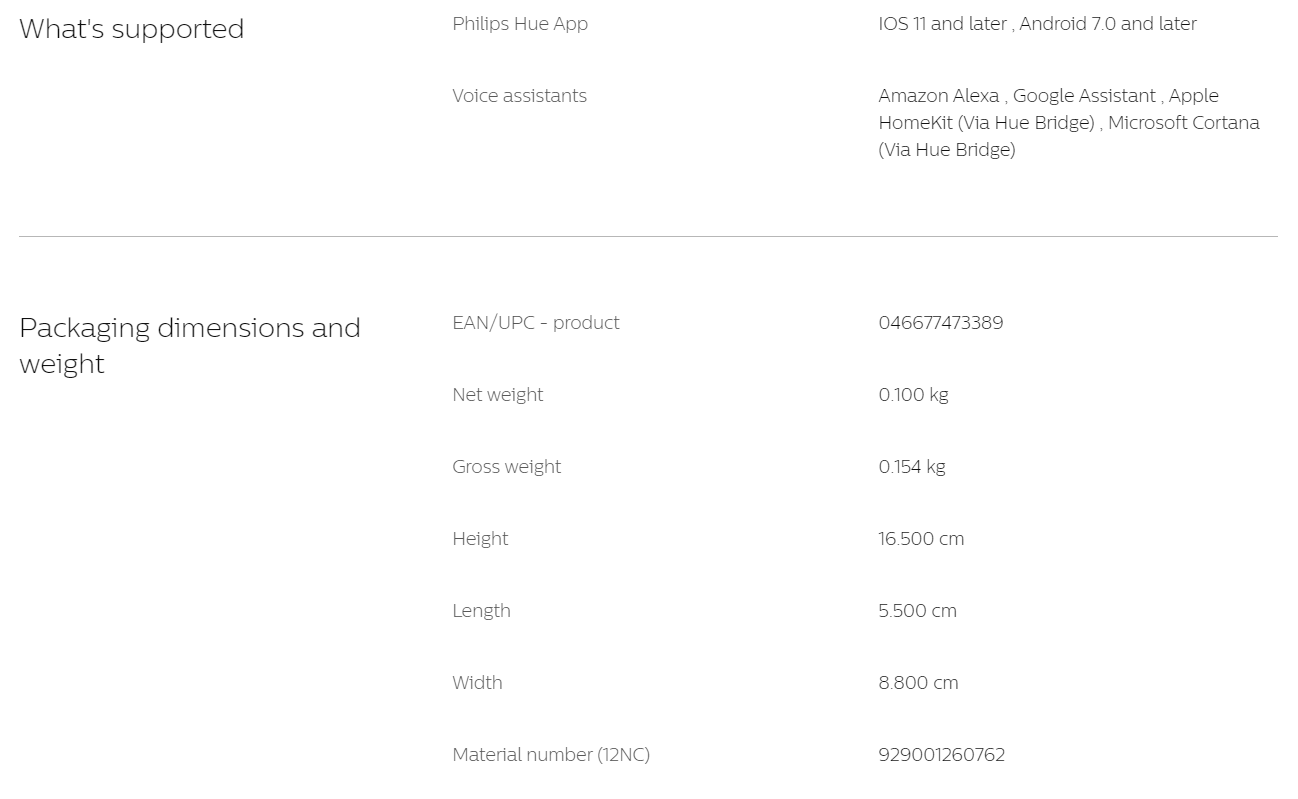Click the Voice assistants label
This screenshot has height=799, width=1298.
point(519,96)
